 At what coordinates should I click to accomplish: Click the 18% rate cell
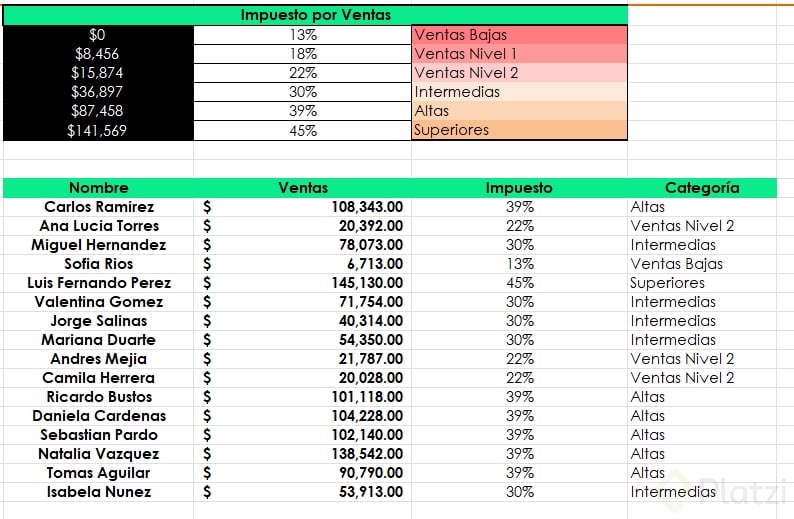point(302,54)
